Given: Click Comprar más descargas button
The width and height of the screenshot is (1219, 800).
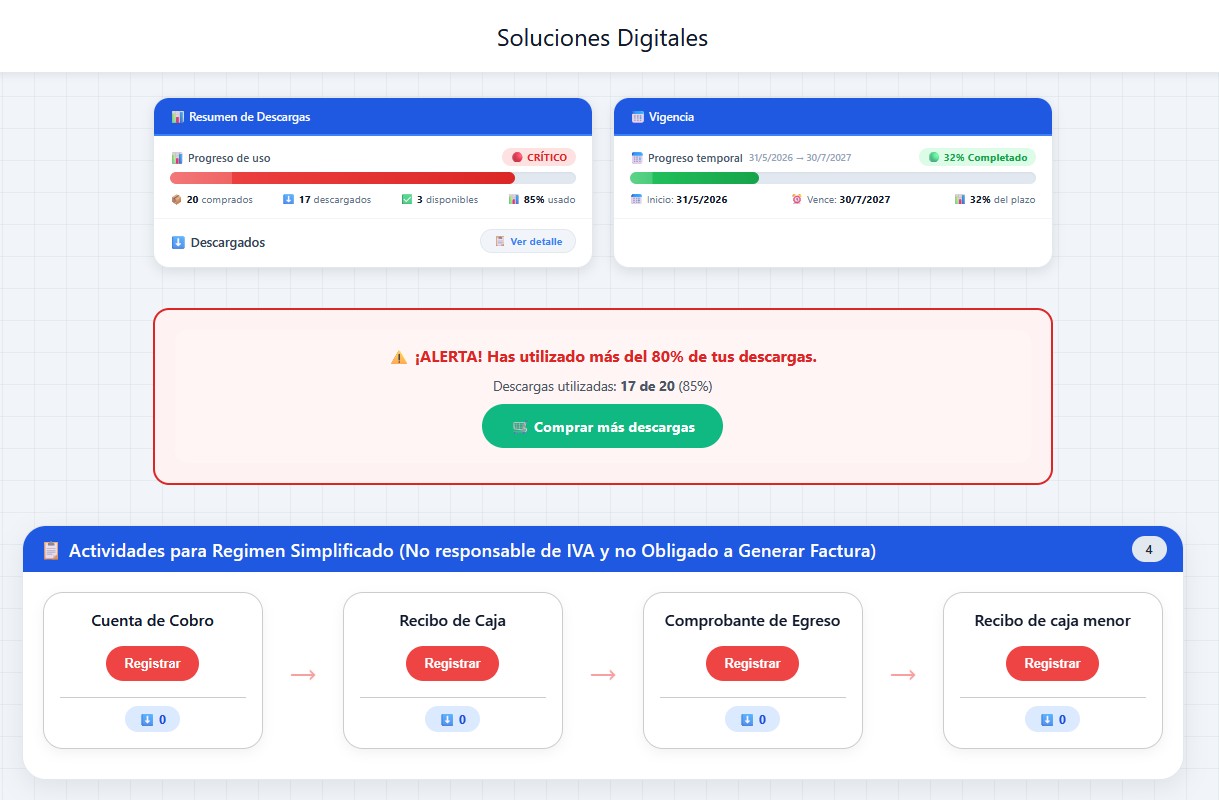Looking at the screenshot, I should (602, 426).
